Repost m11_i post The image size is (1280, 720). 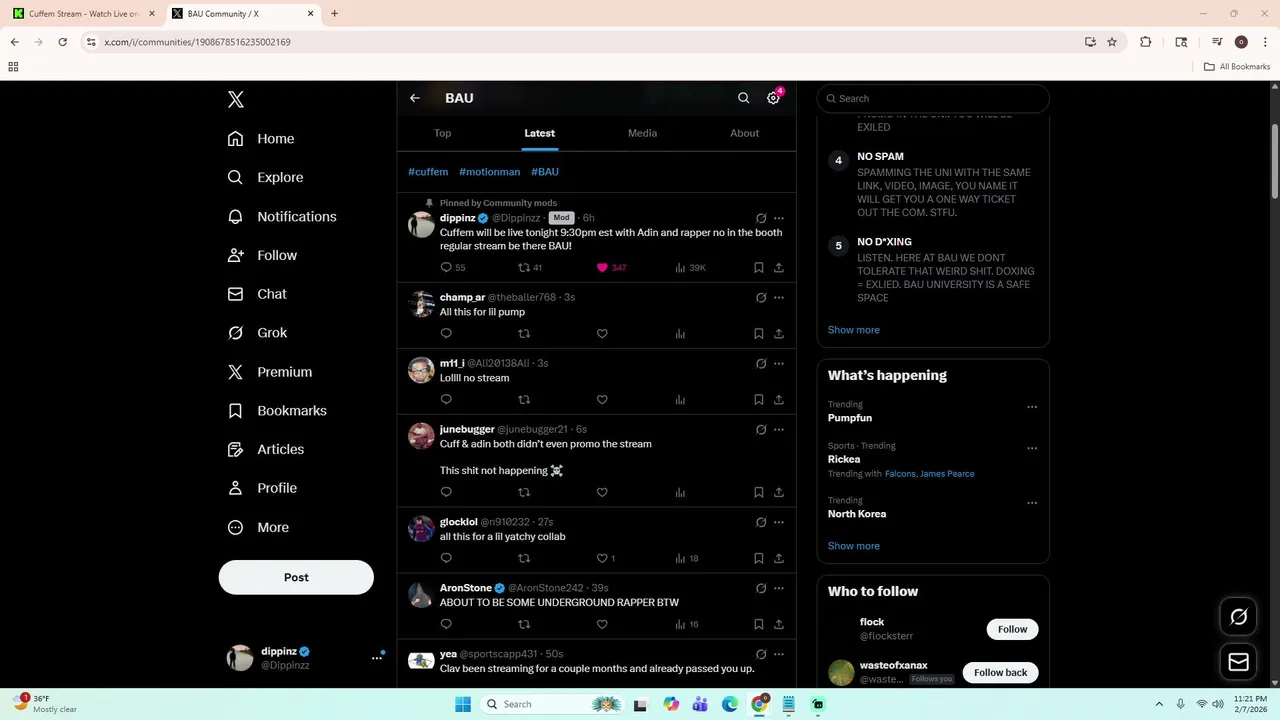pyautogui.click(x=523, y=399)
